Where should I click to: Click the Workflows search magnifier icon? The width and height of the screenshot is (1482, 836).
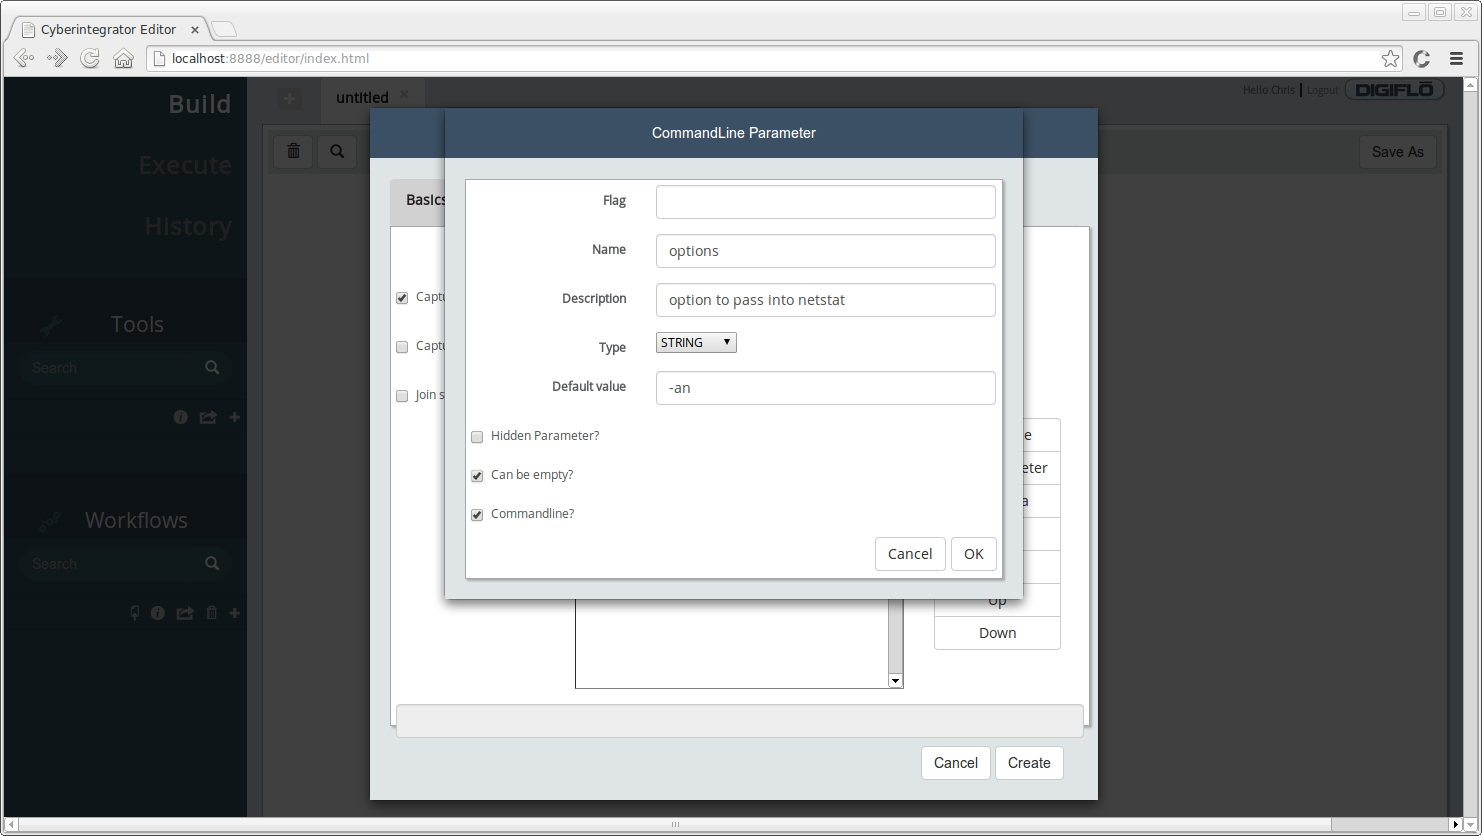click(212, 563)
